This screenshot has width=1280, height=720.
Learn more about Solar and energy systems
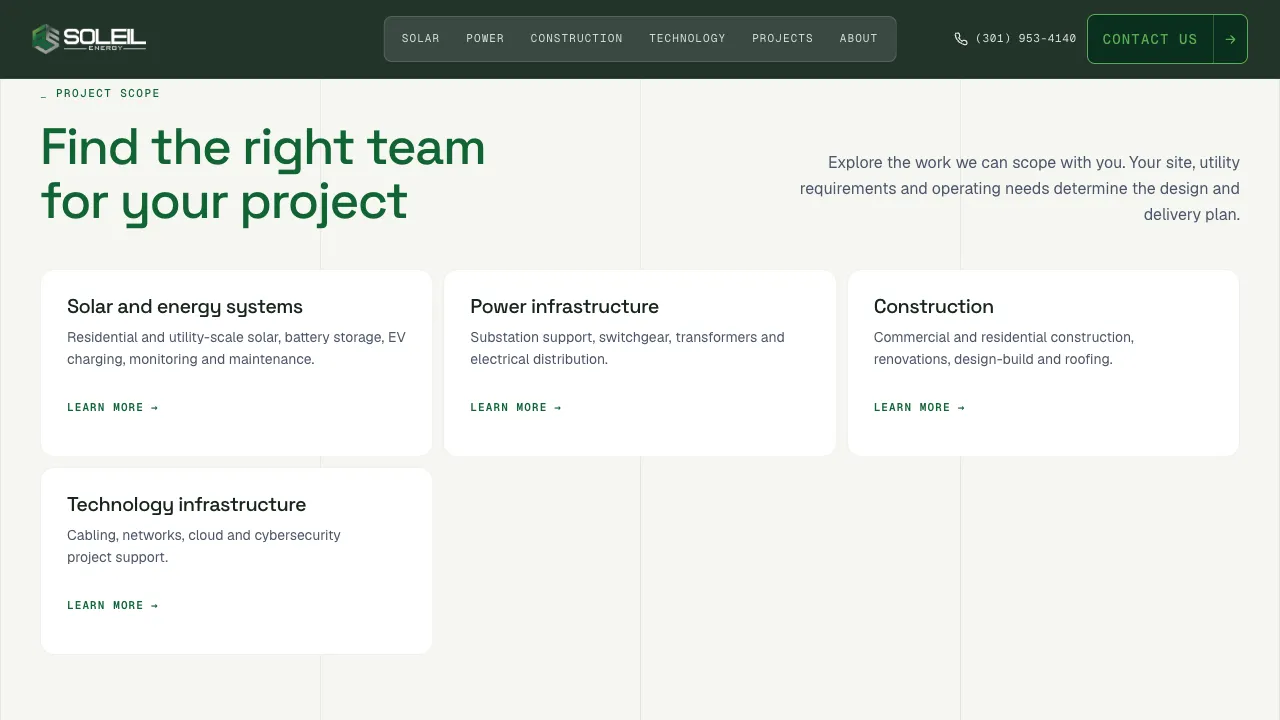tap(113, 408)
